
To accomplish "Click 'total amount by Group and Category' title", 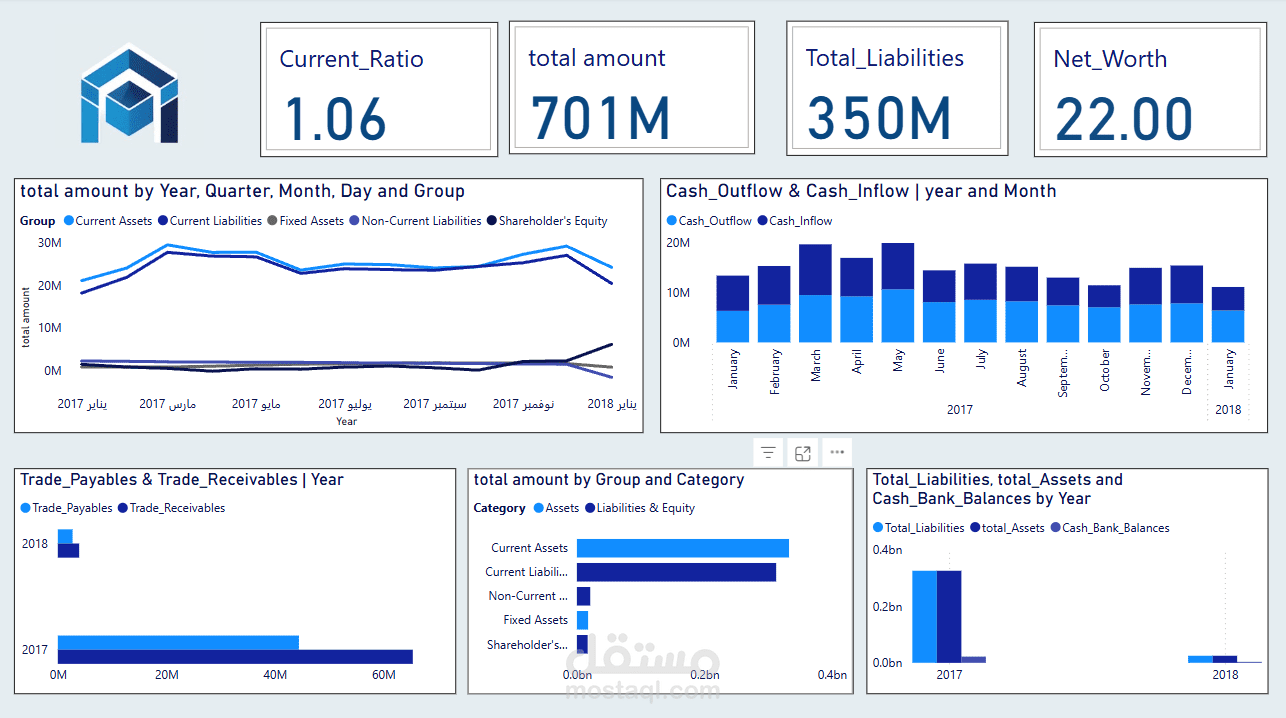I will (609, 480).
